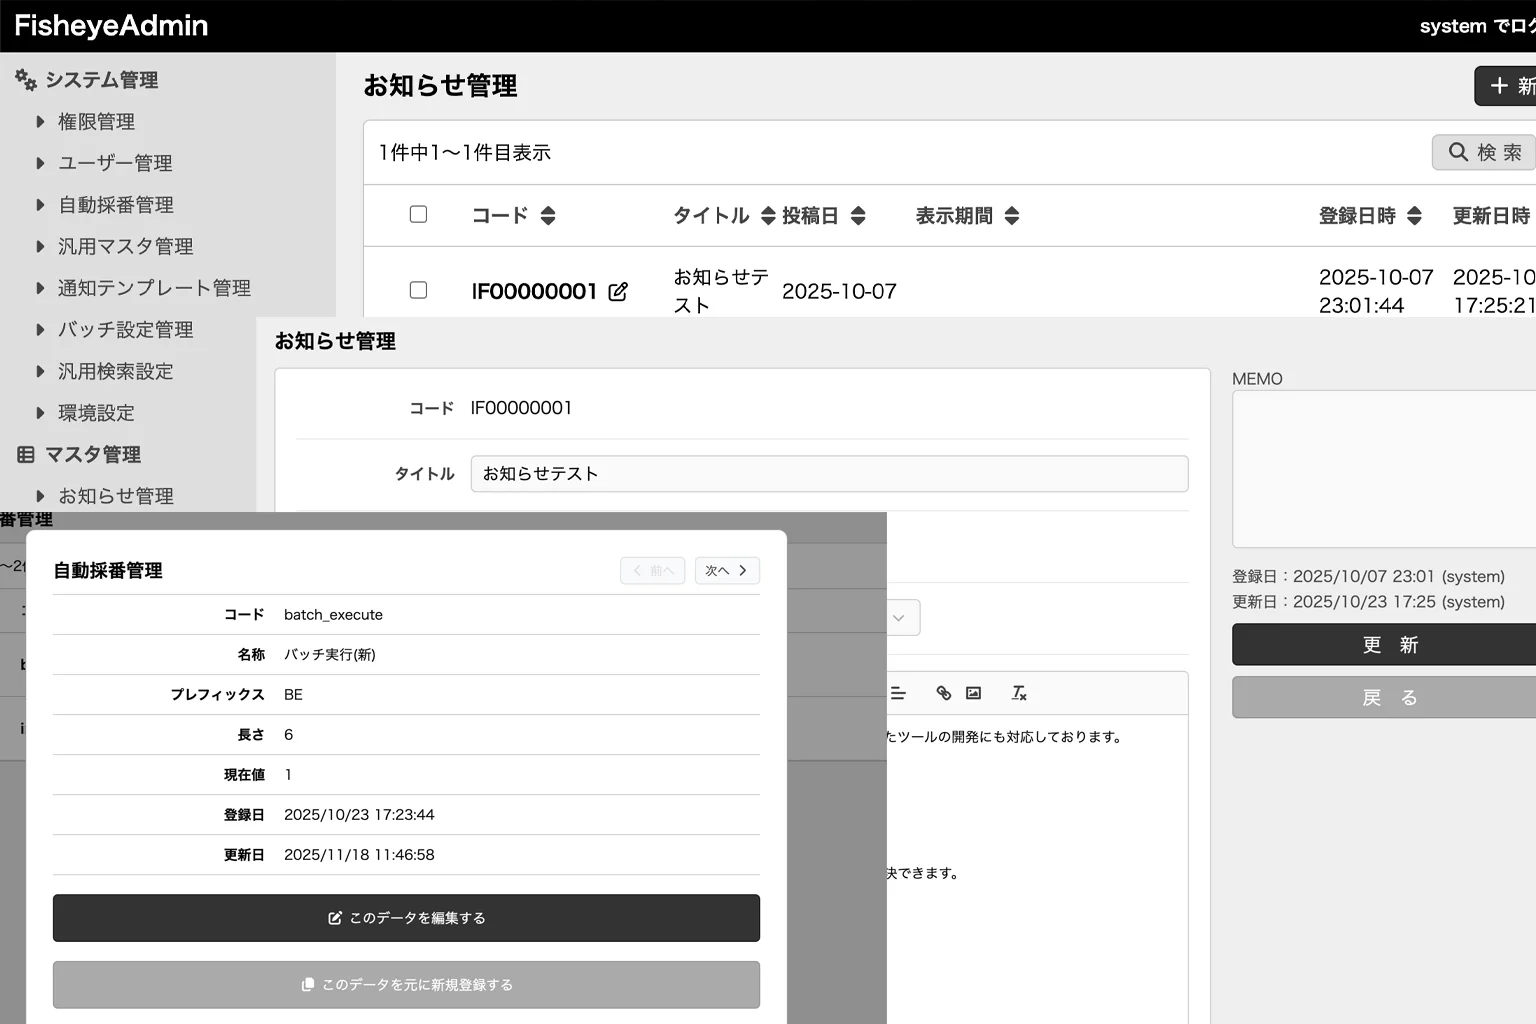Open the dropdown next to the form field
Image resolution: width=1536 pixels, height=1024 pixels.
click(x=899, y=617)
